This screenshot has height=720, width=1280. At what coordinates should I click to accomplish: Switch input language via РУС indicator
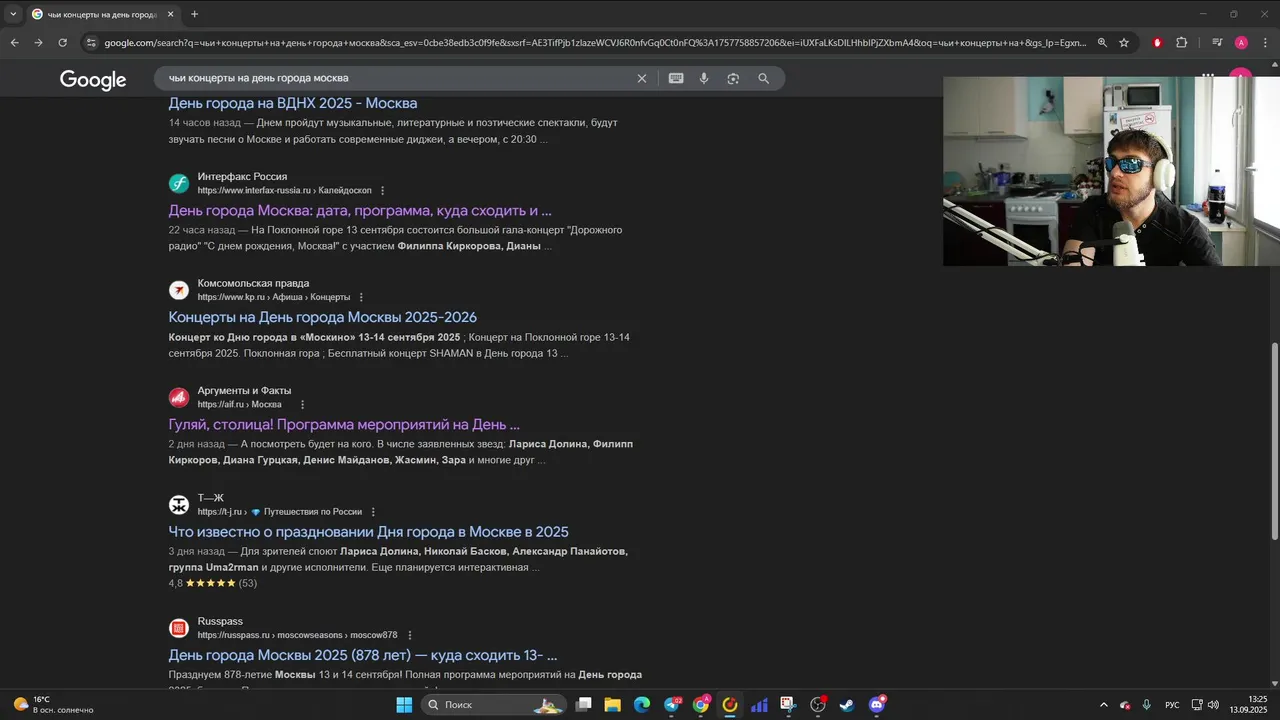[1172, 705]
